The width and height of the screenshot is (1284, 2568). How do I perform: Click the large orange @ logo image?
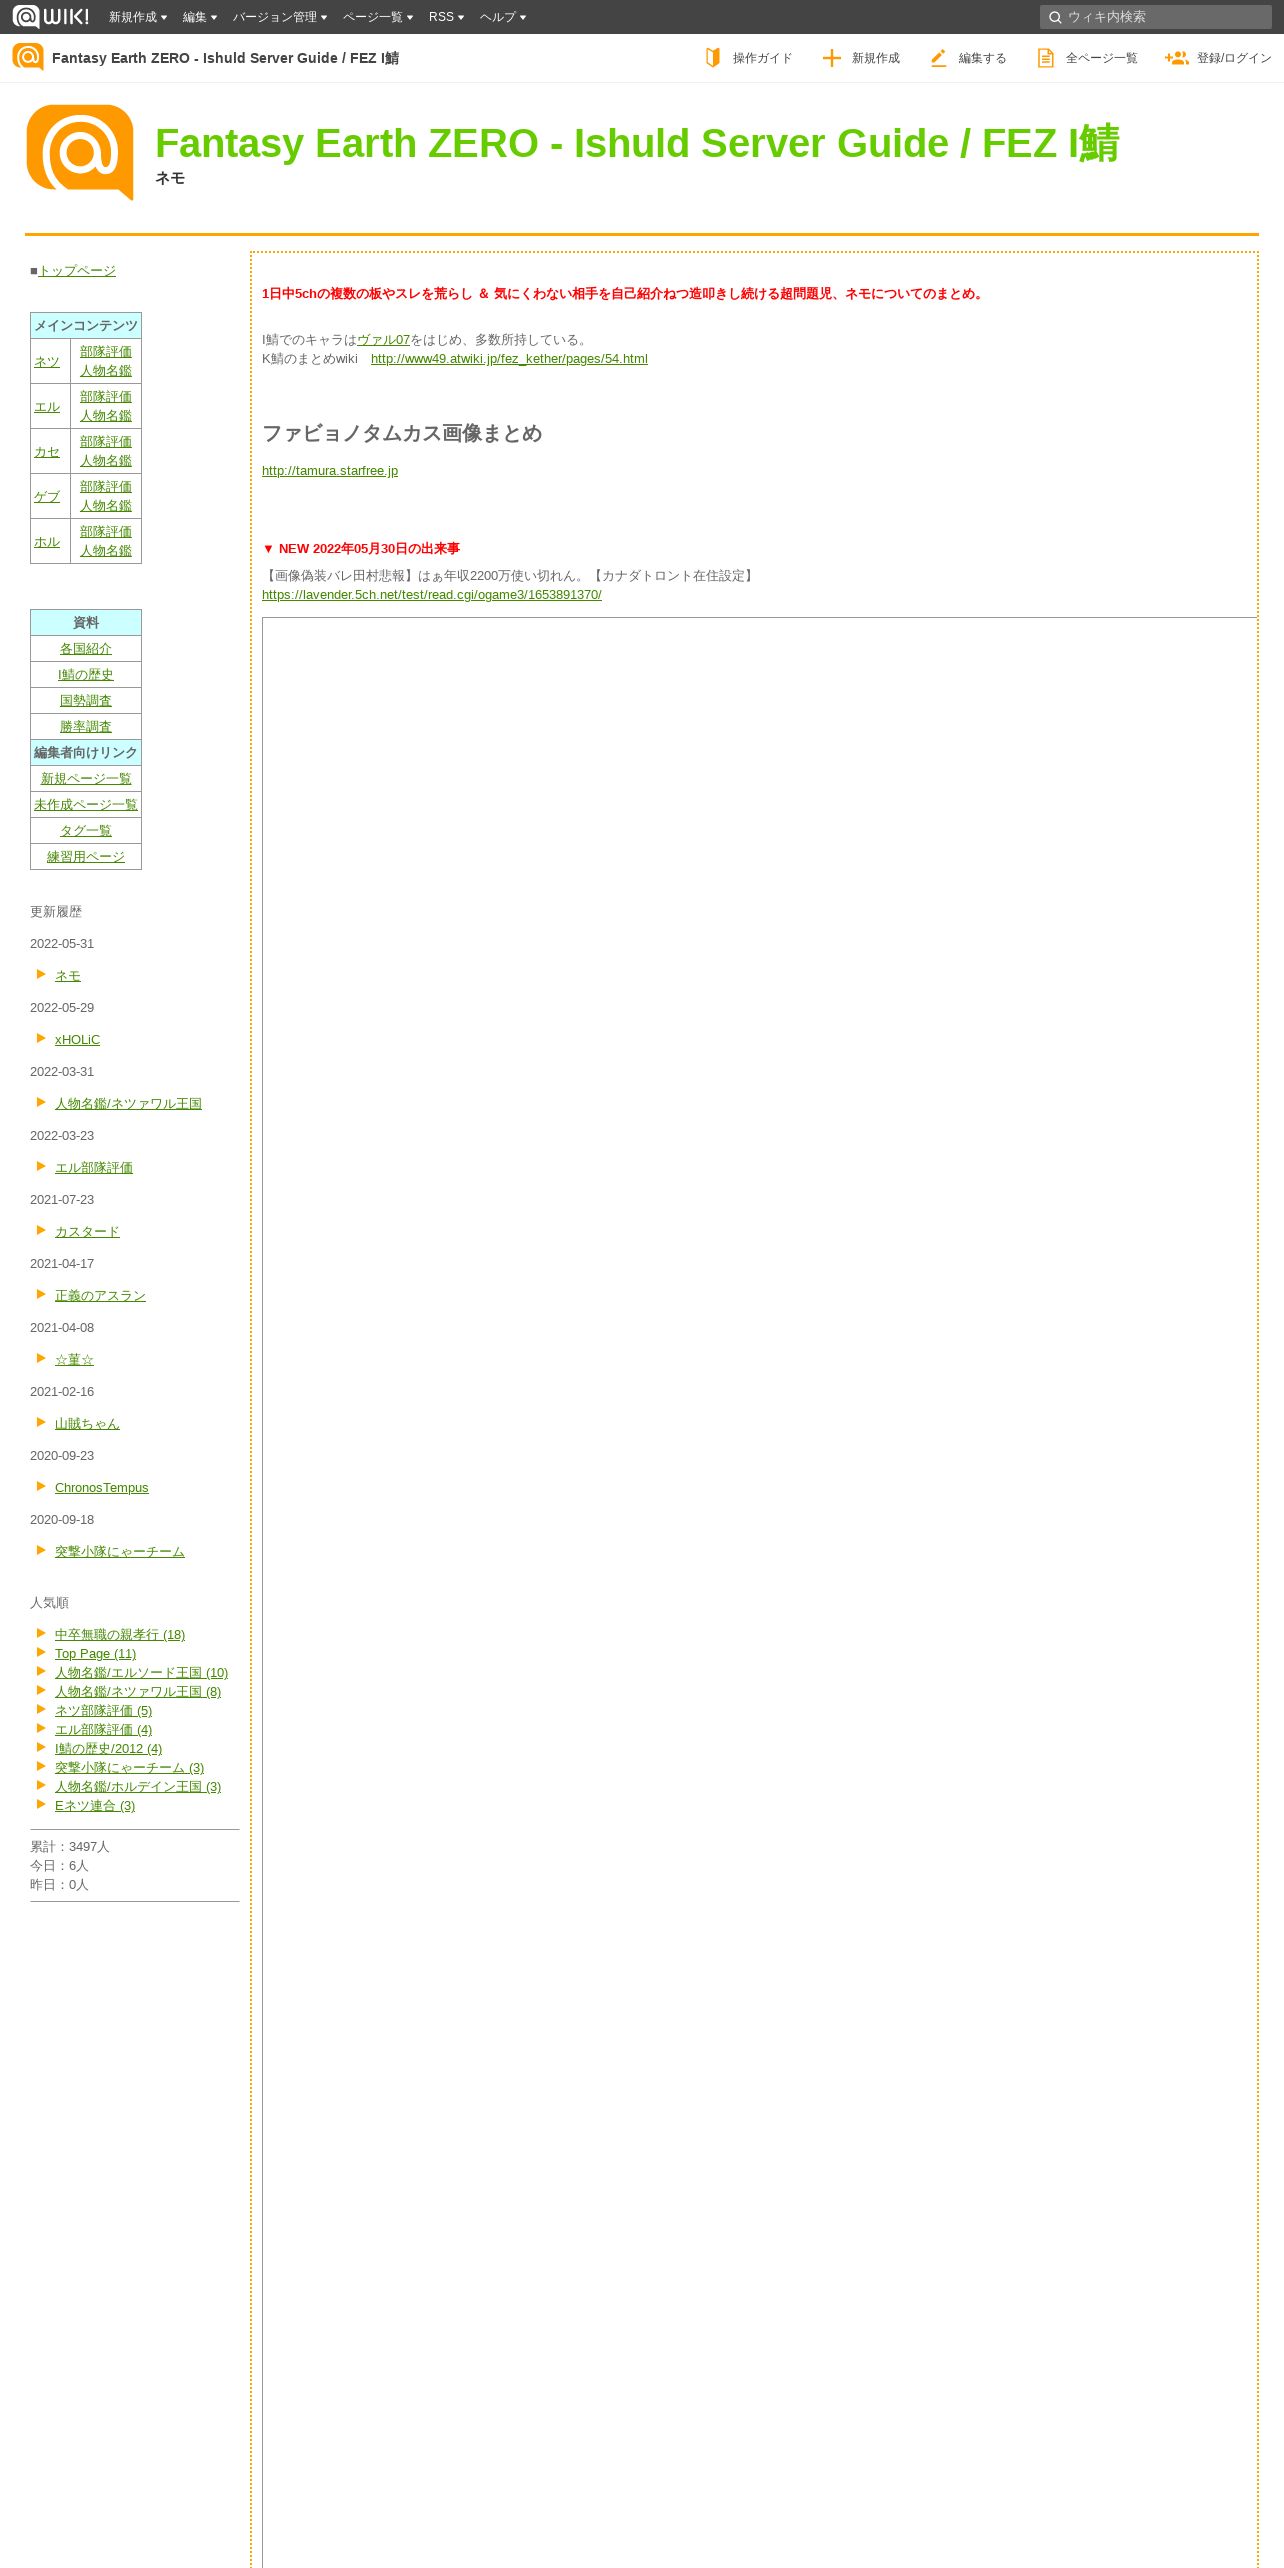coord(80,152)
